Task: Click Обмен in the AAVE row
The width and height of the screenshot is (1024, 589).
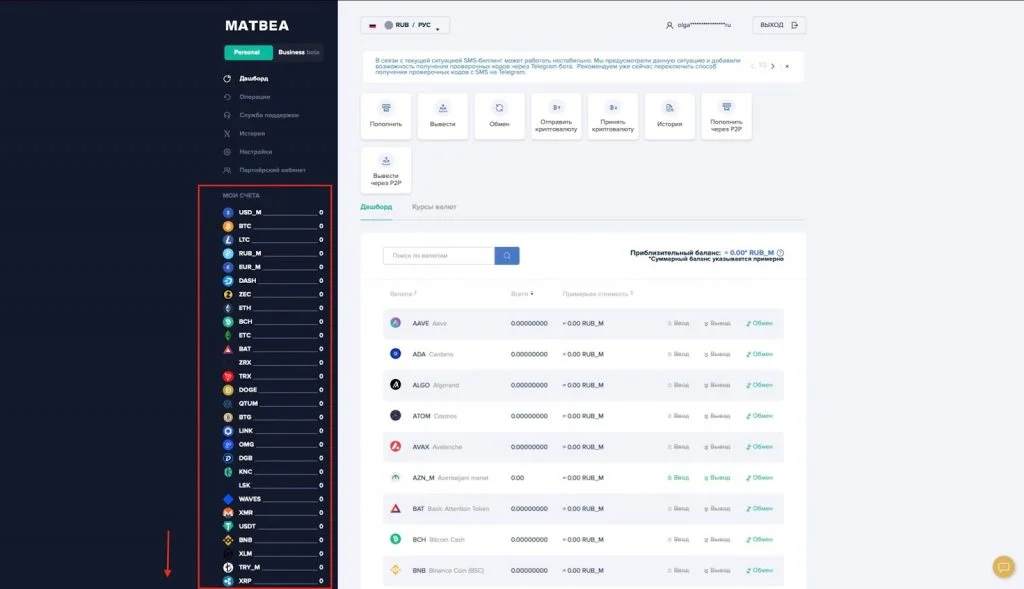Action: (x=760, y=323)
